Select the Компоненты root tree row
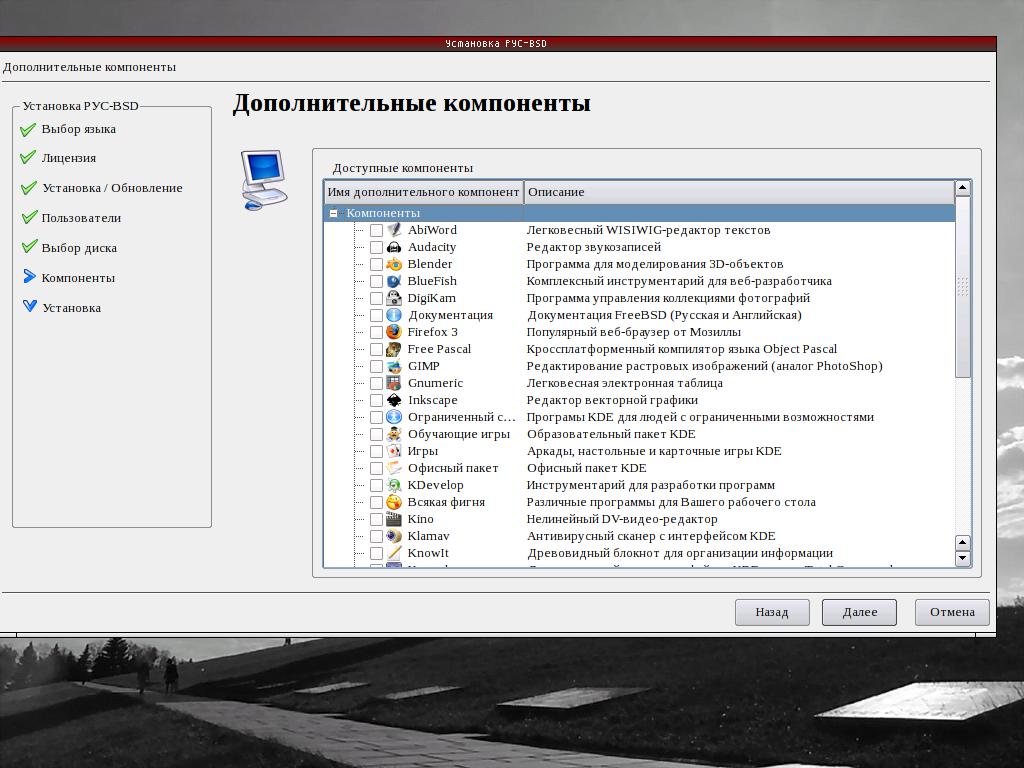The image size is (1024, 768). point(639,213)
